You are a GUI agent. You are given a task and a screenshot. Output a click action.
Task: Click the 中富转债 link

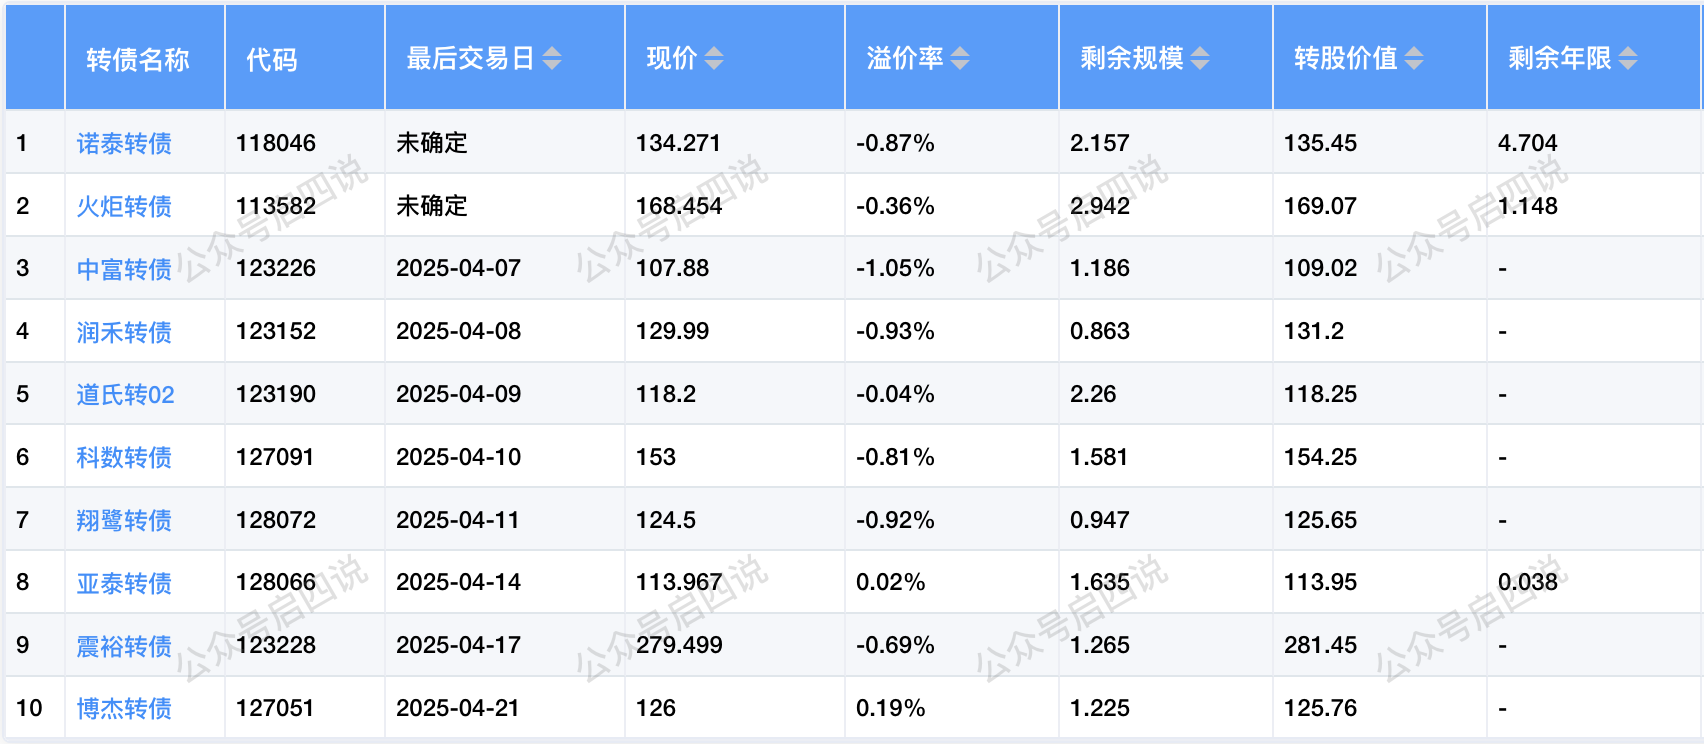point(124,270)
